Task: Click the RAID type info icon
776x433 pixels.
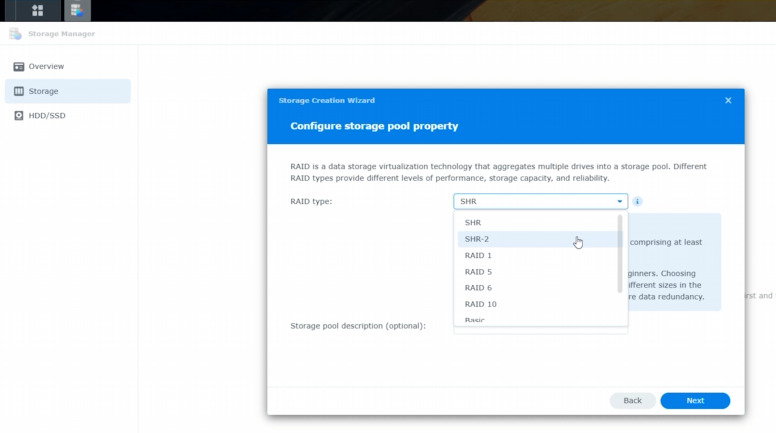Action: [x=637, y=201]
